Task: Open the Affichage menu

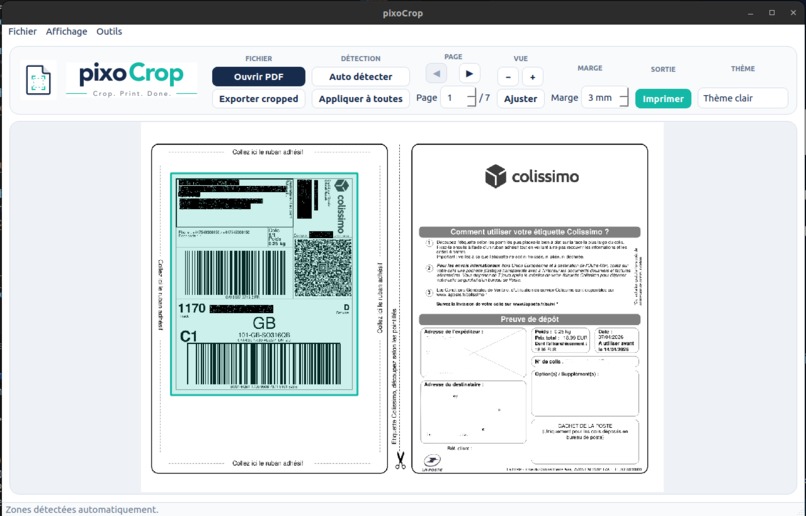Action: [66, 31]
